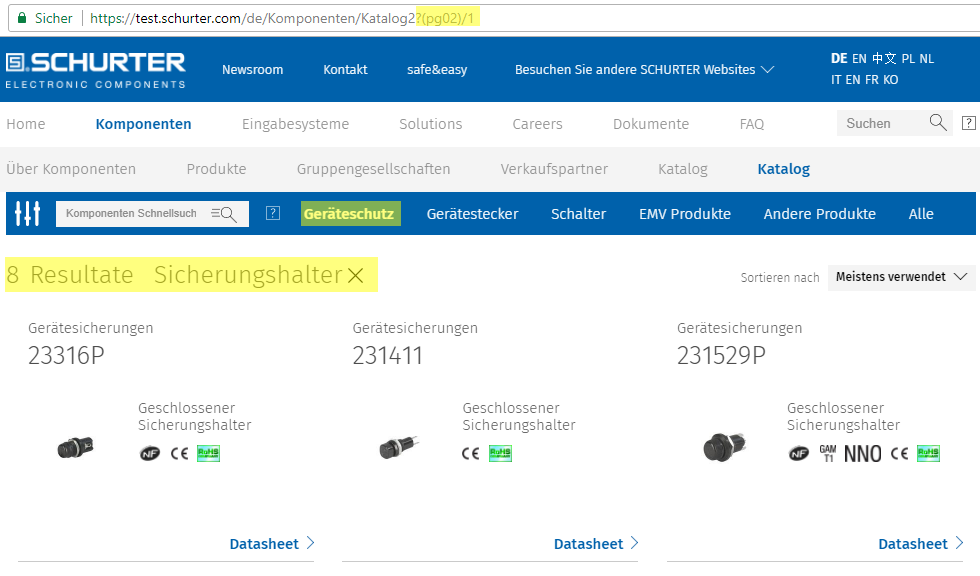980x576 pixels.
Task: Click the site search magnifier icon
Action: 938,122
